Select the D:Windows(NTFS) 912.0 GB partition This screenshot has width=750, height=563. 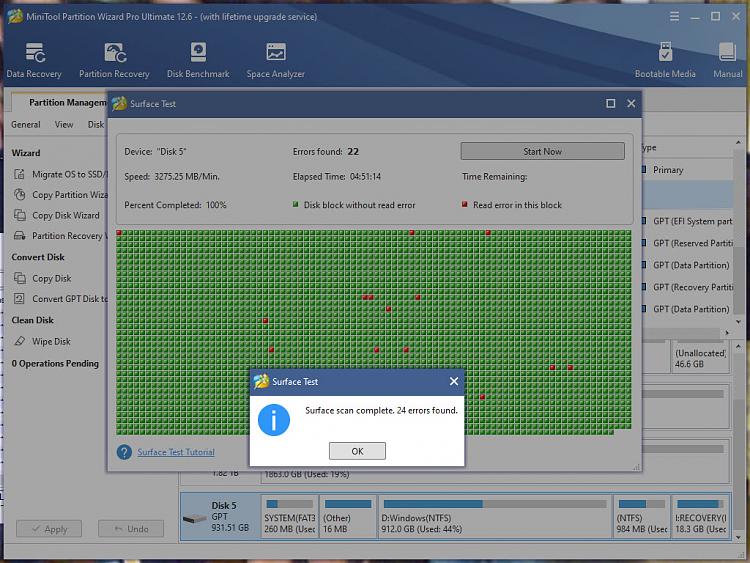tap(495, 517)
